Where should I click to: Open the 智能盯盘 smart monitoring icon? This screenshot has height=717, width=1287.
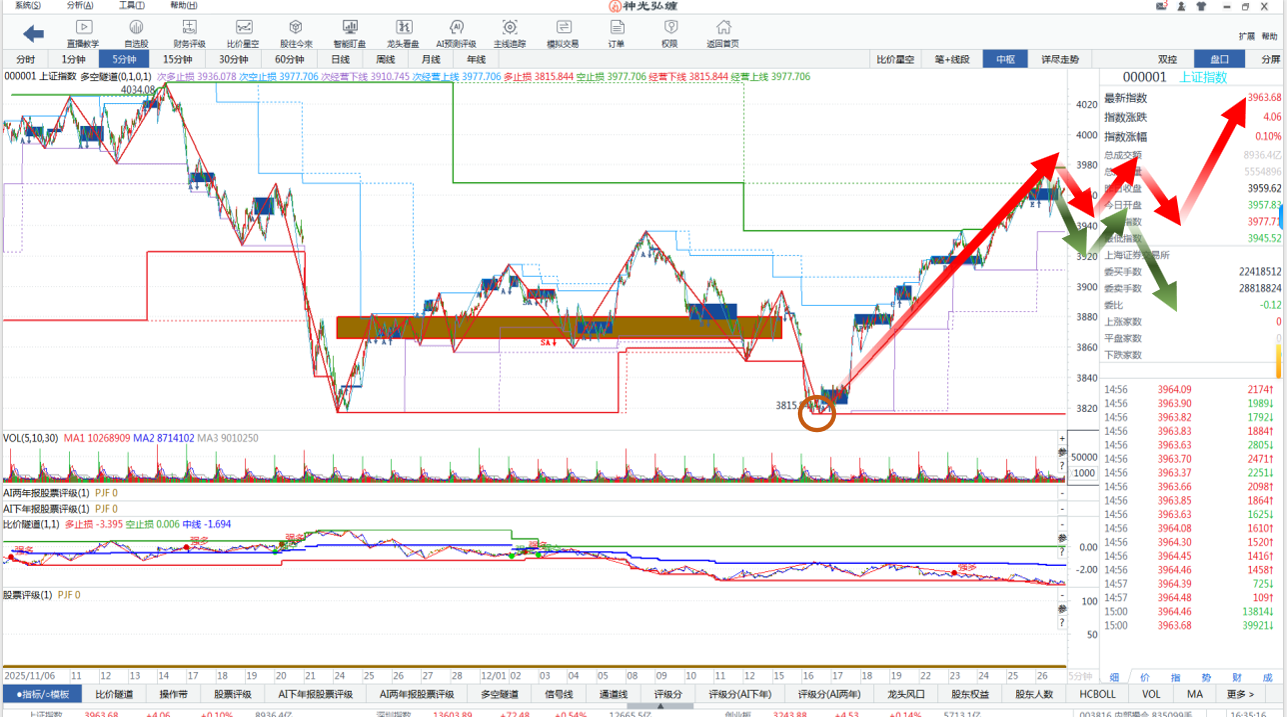[x=349, y=33]
